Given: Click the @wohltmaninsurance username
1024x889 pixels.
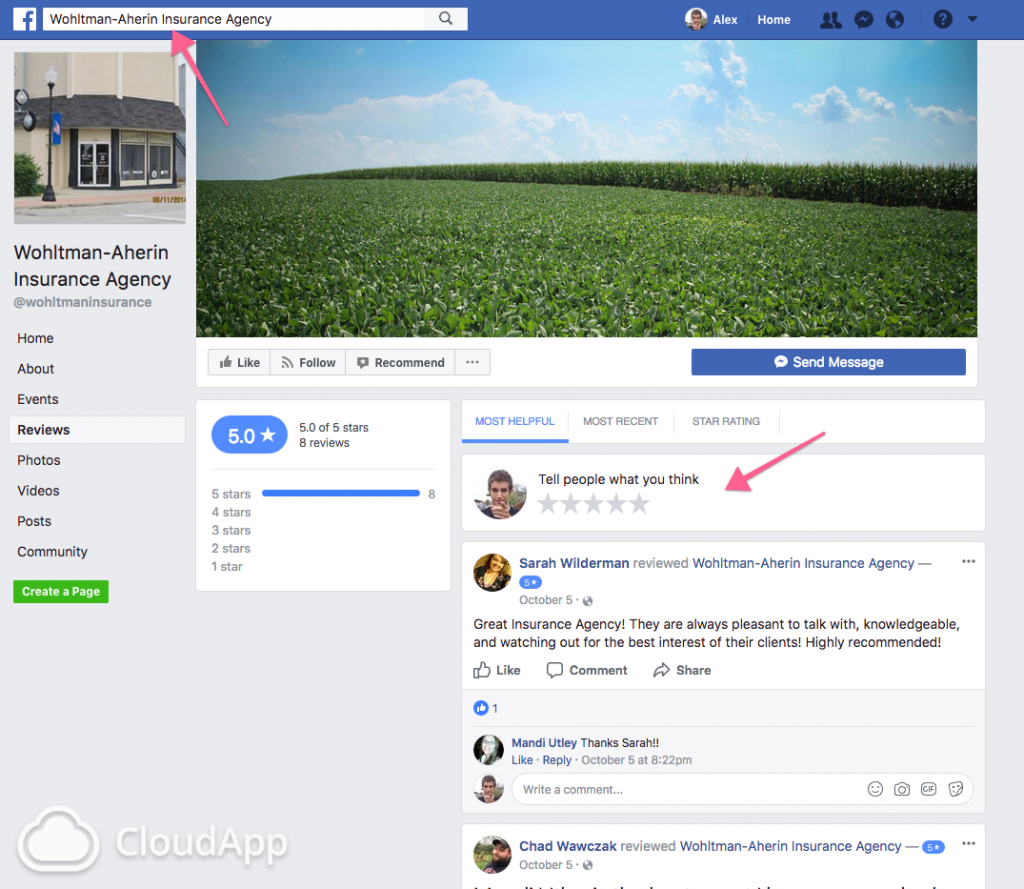Looking at the screenshot, I should [83, 302].
